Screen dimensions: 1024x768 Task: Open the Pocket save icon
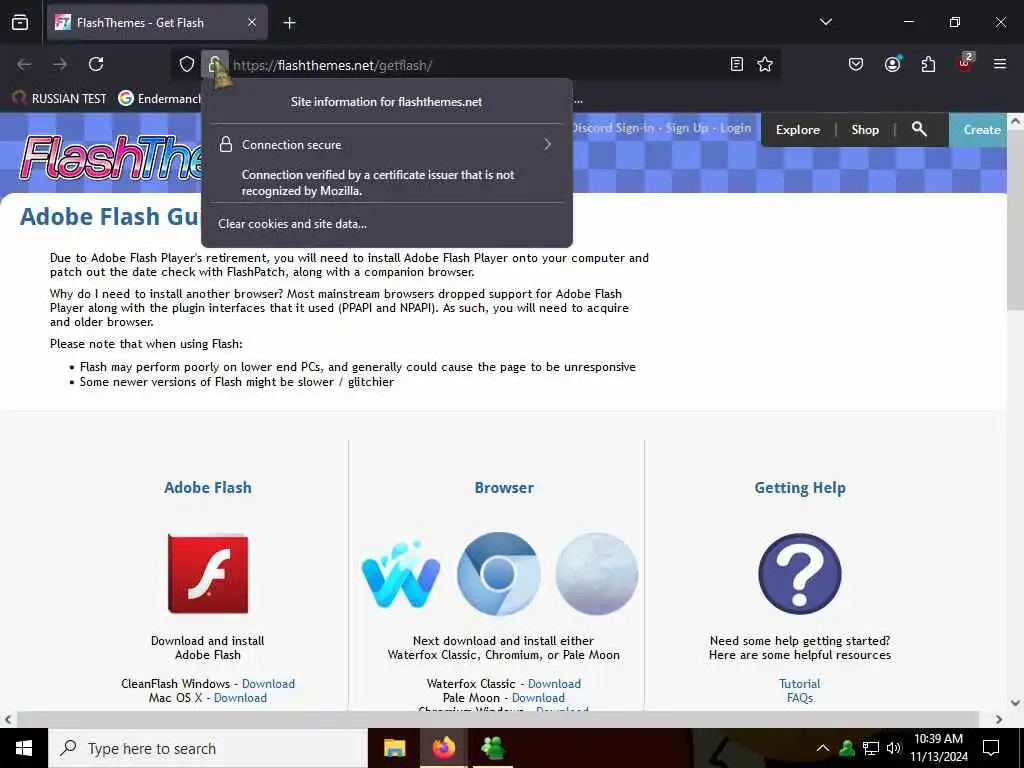click(x=856, y=64)
